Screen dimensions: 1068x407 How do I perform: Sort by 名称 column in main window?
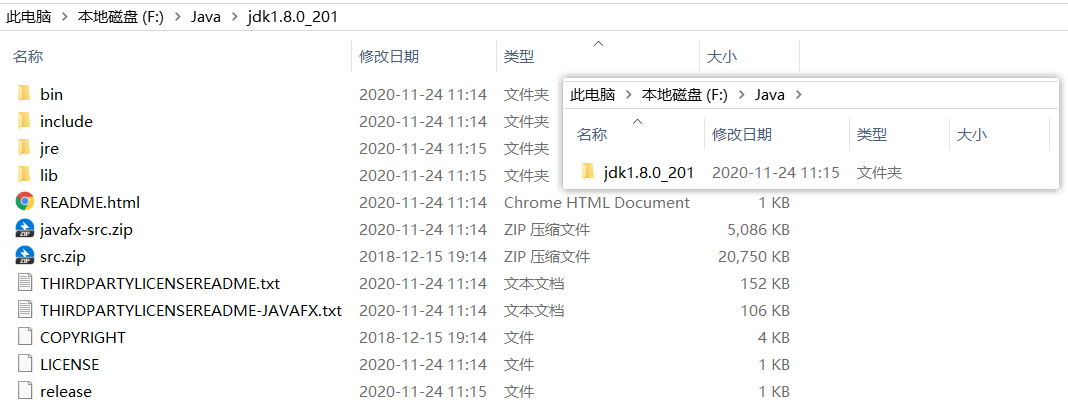28,56
